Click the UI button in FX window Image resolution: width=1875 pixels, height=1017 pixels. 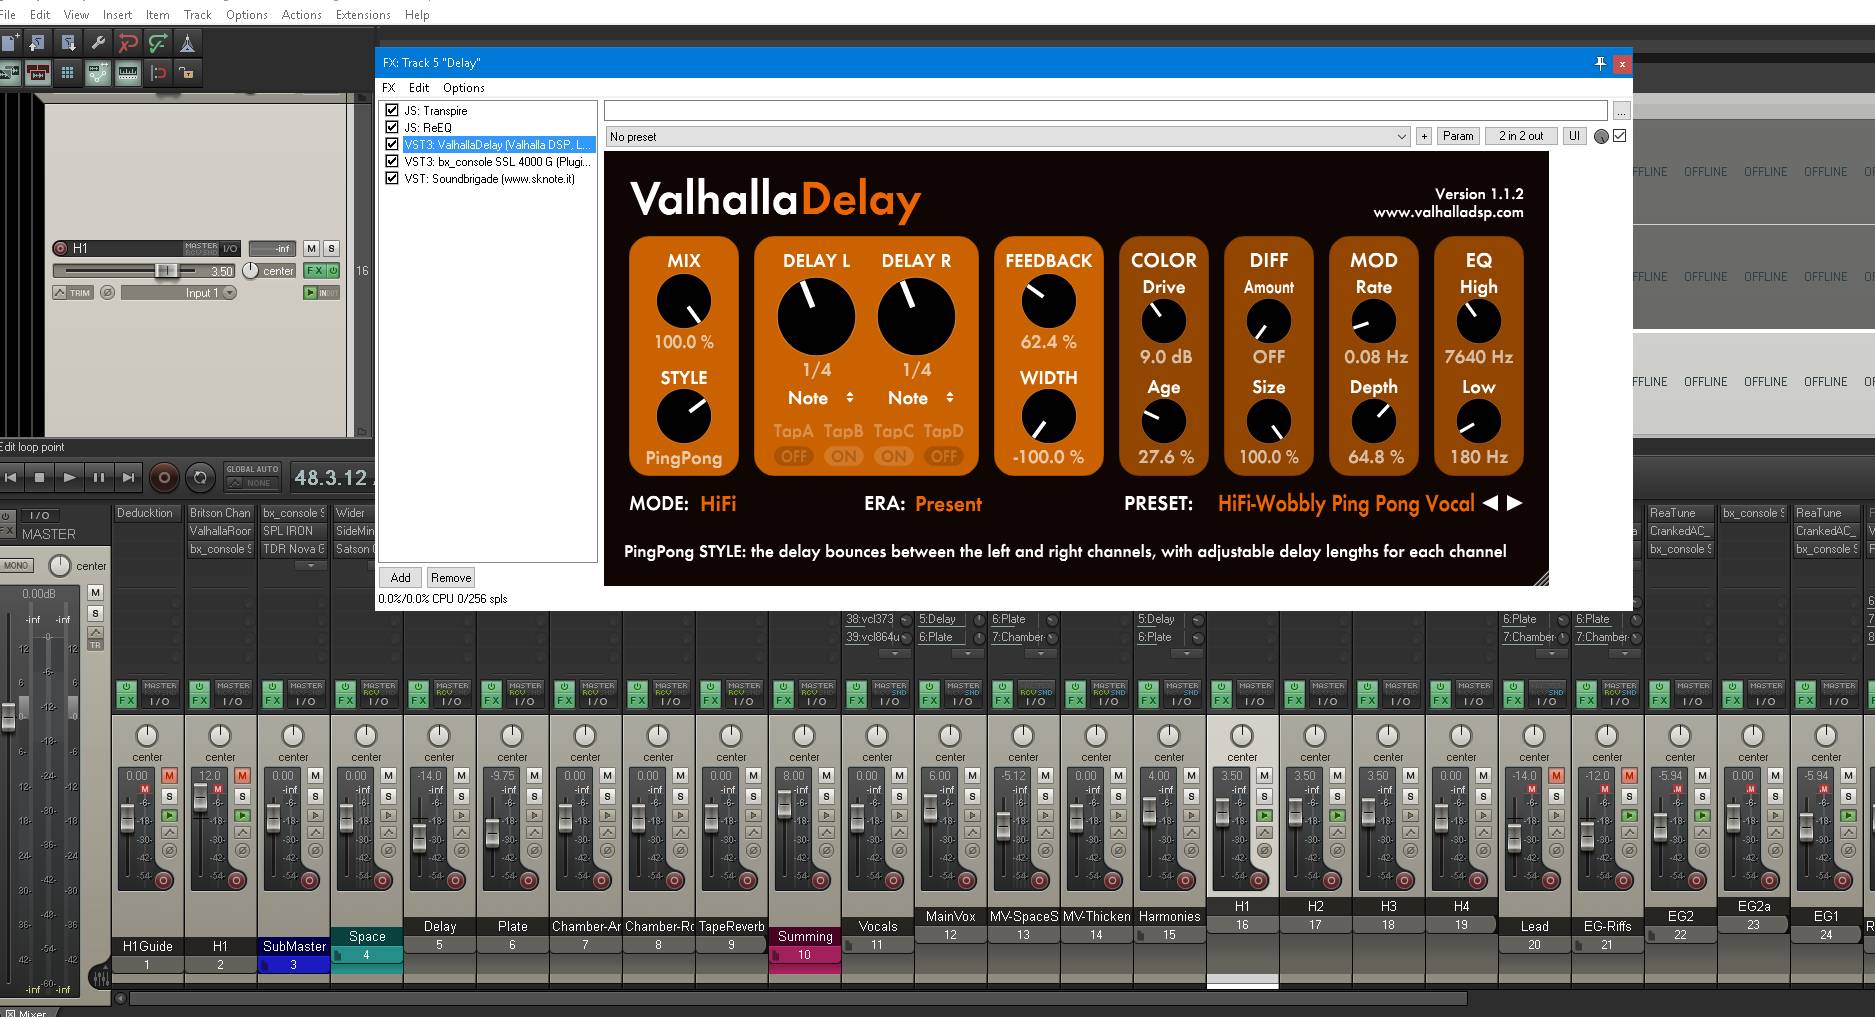click(x=1575, y=136)
